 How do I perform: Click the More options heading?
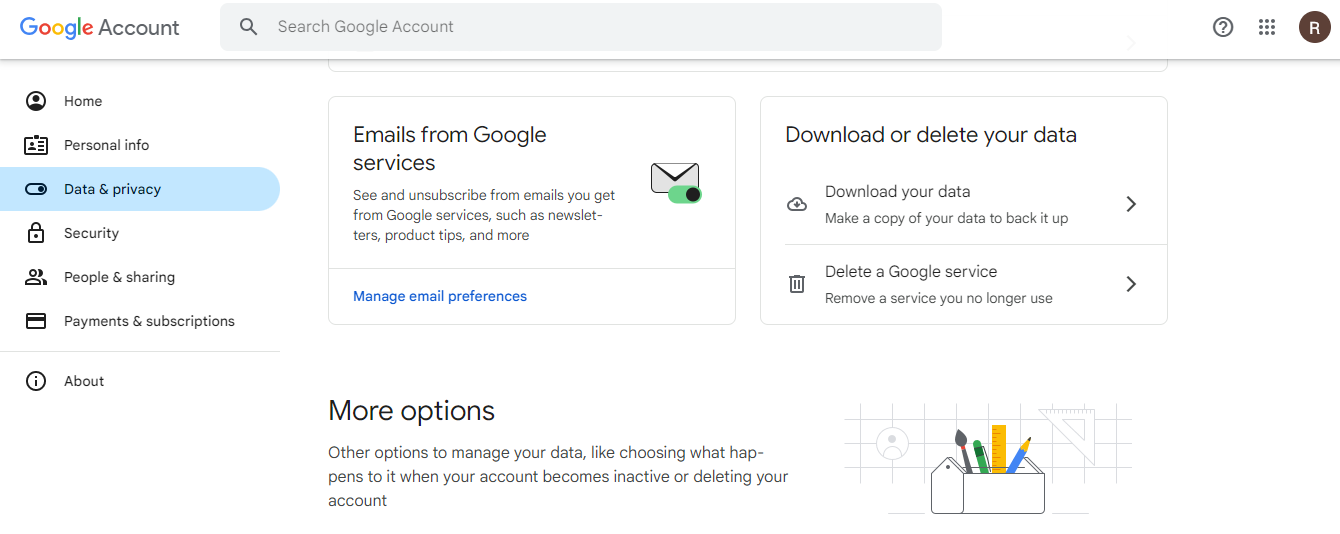pyautogui.click(x=411, y=411)
